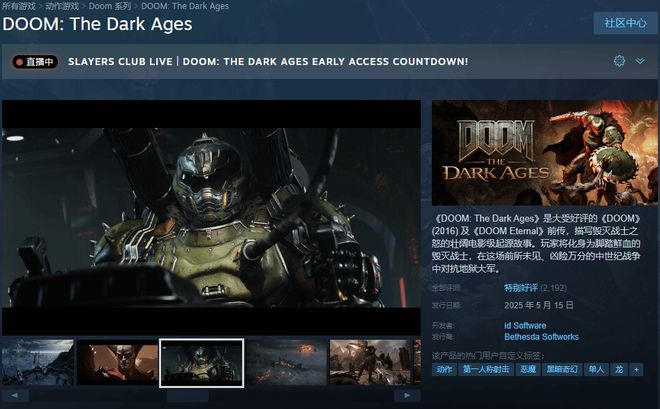Select the fourth thumbnail in the strip

coord(286,362)
